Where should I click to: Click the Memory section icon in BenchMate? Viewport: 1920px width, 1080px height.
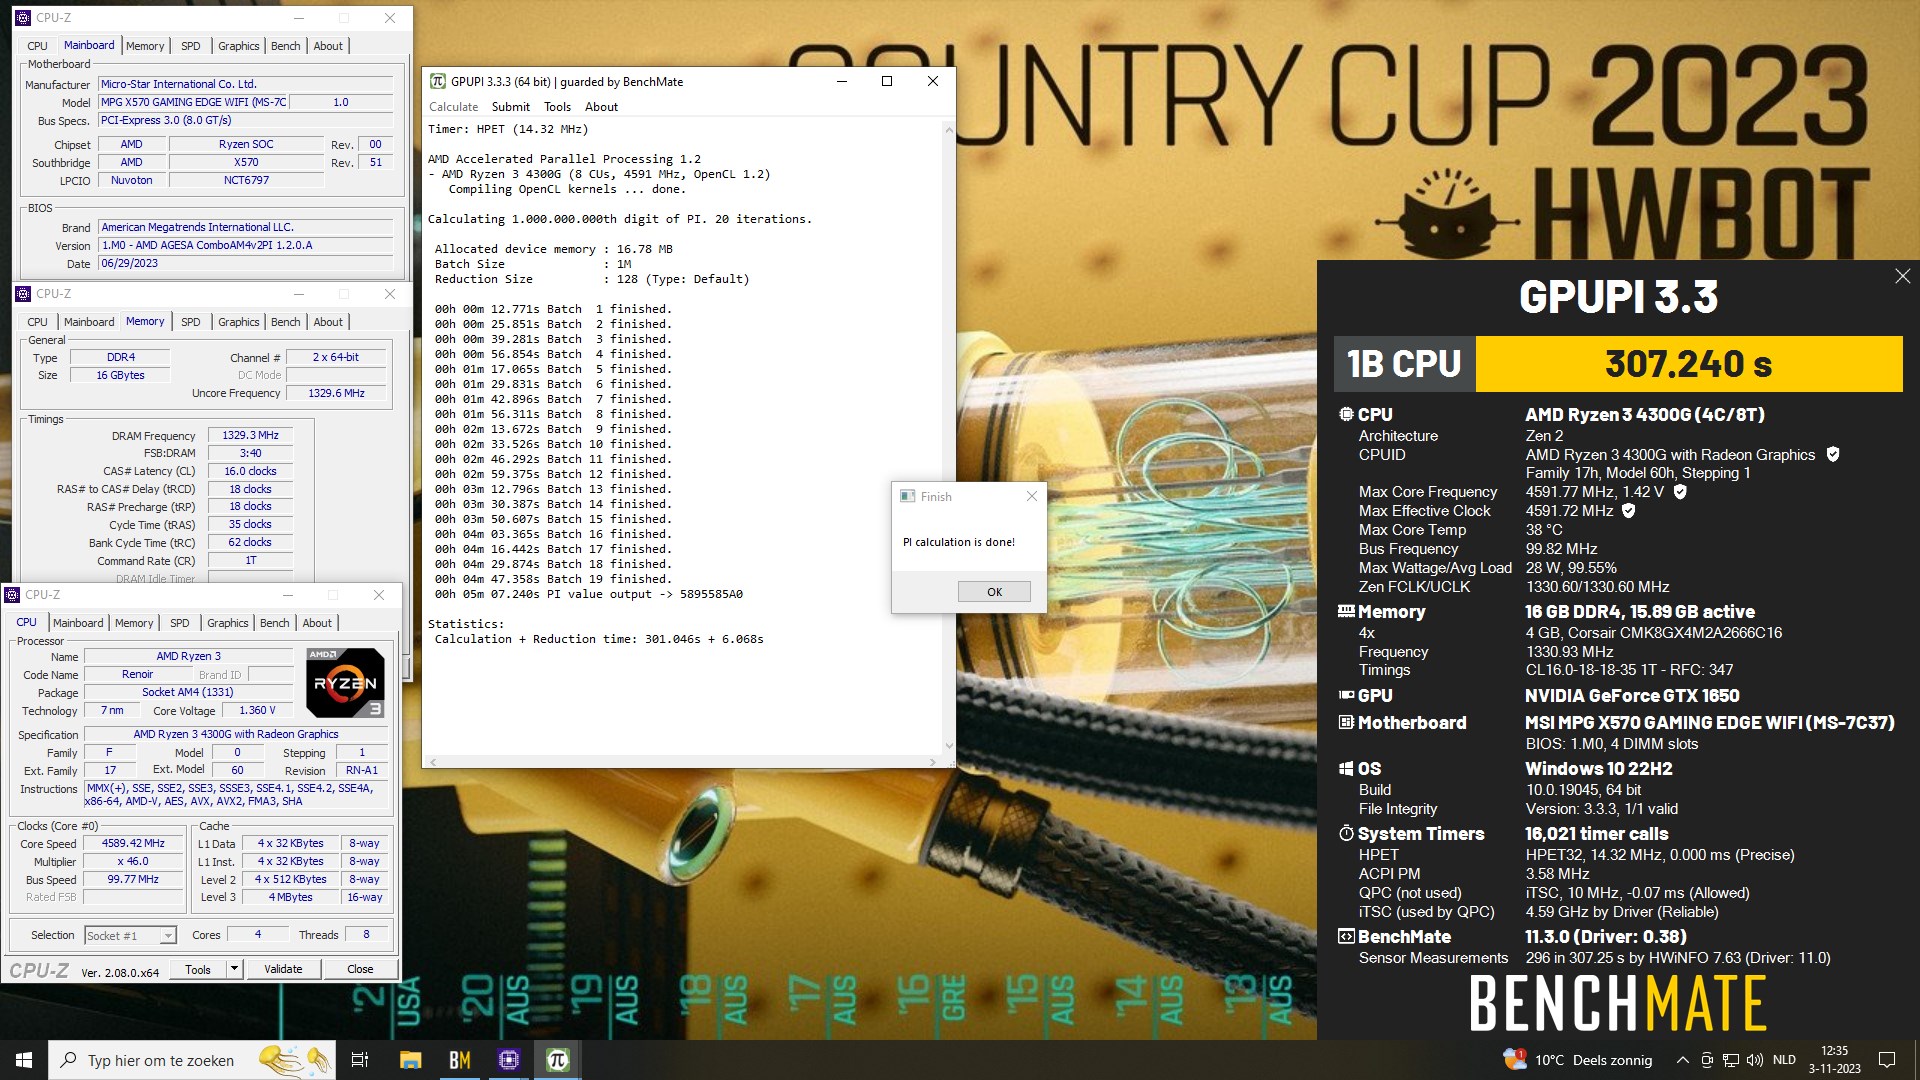pos(1346,611)
